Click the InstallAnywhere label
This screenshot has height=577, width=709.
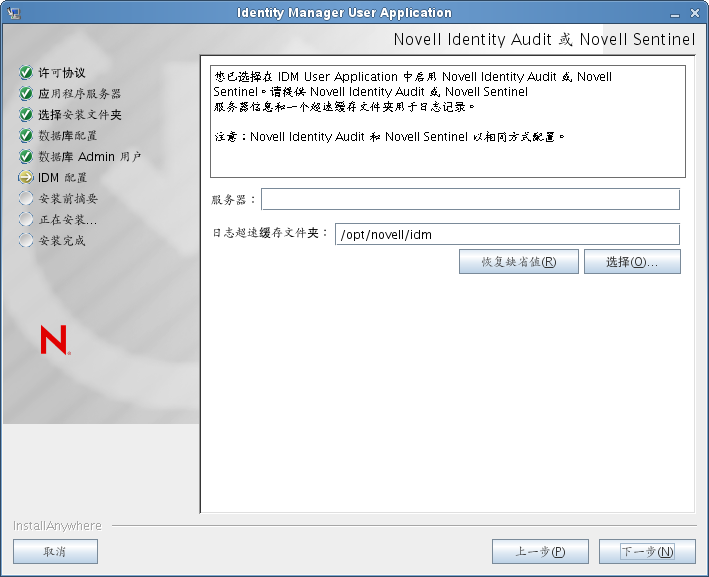coord(57,525)
